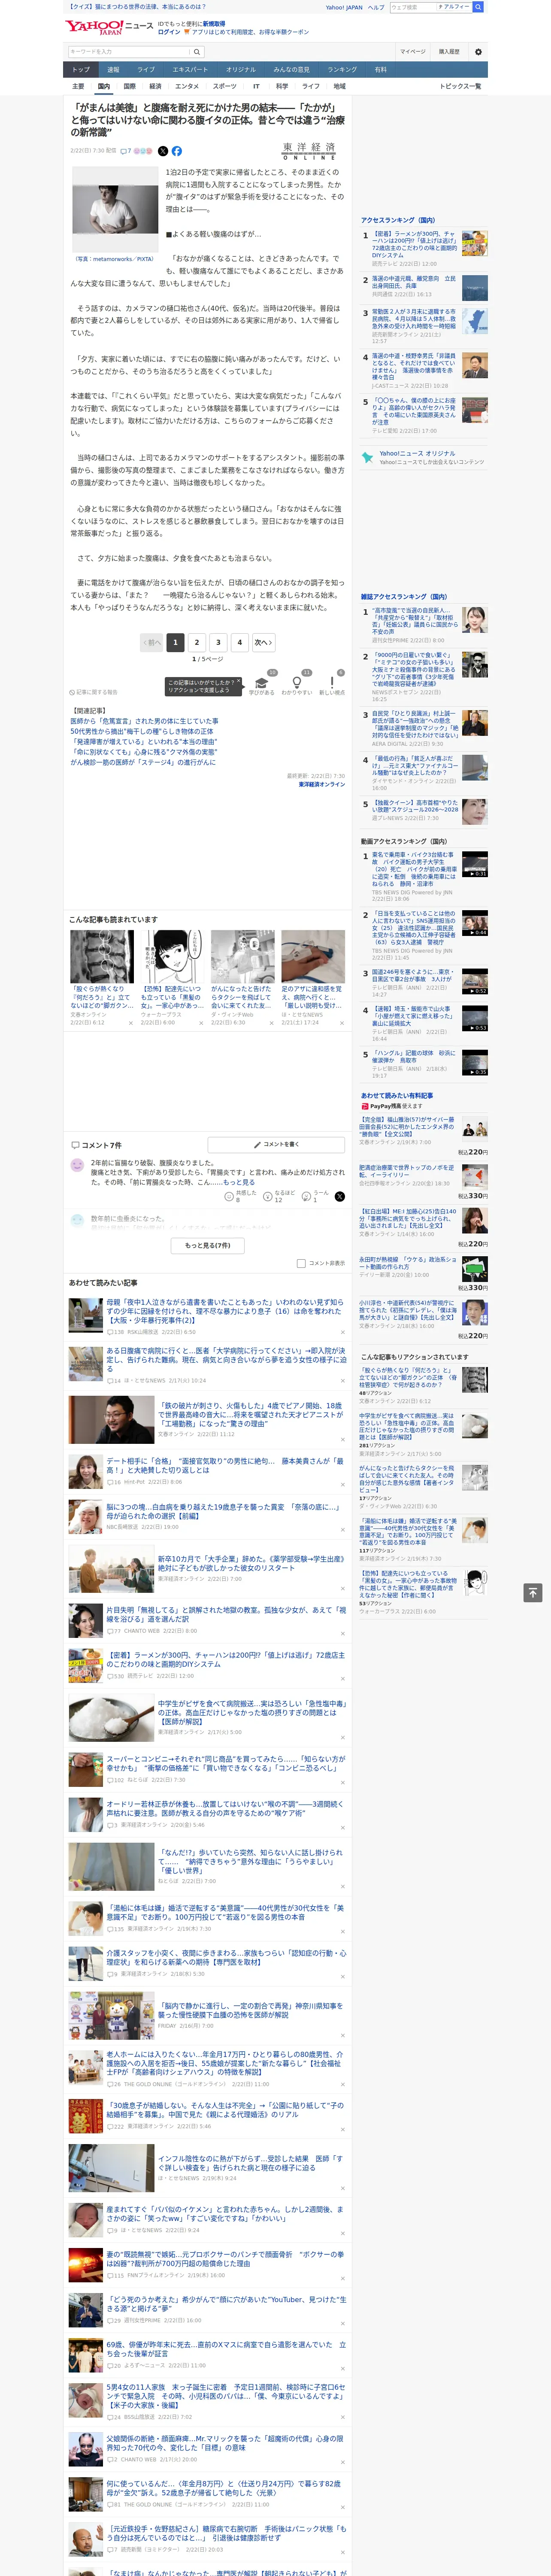Share the article on X
This screenshot has height=2576, width=551.
tap(163, 151)
